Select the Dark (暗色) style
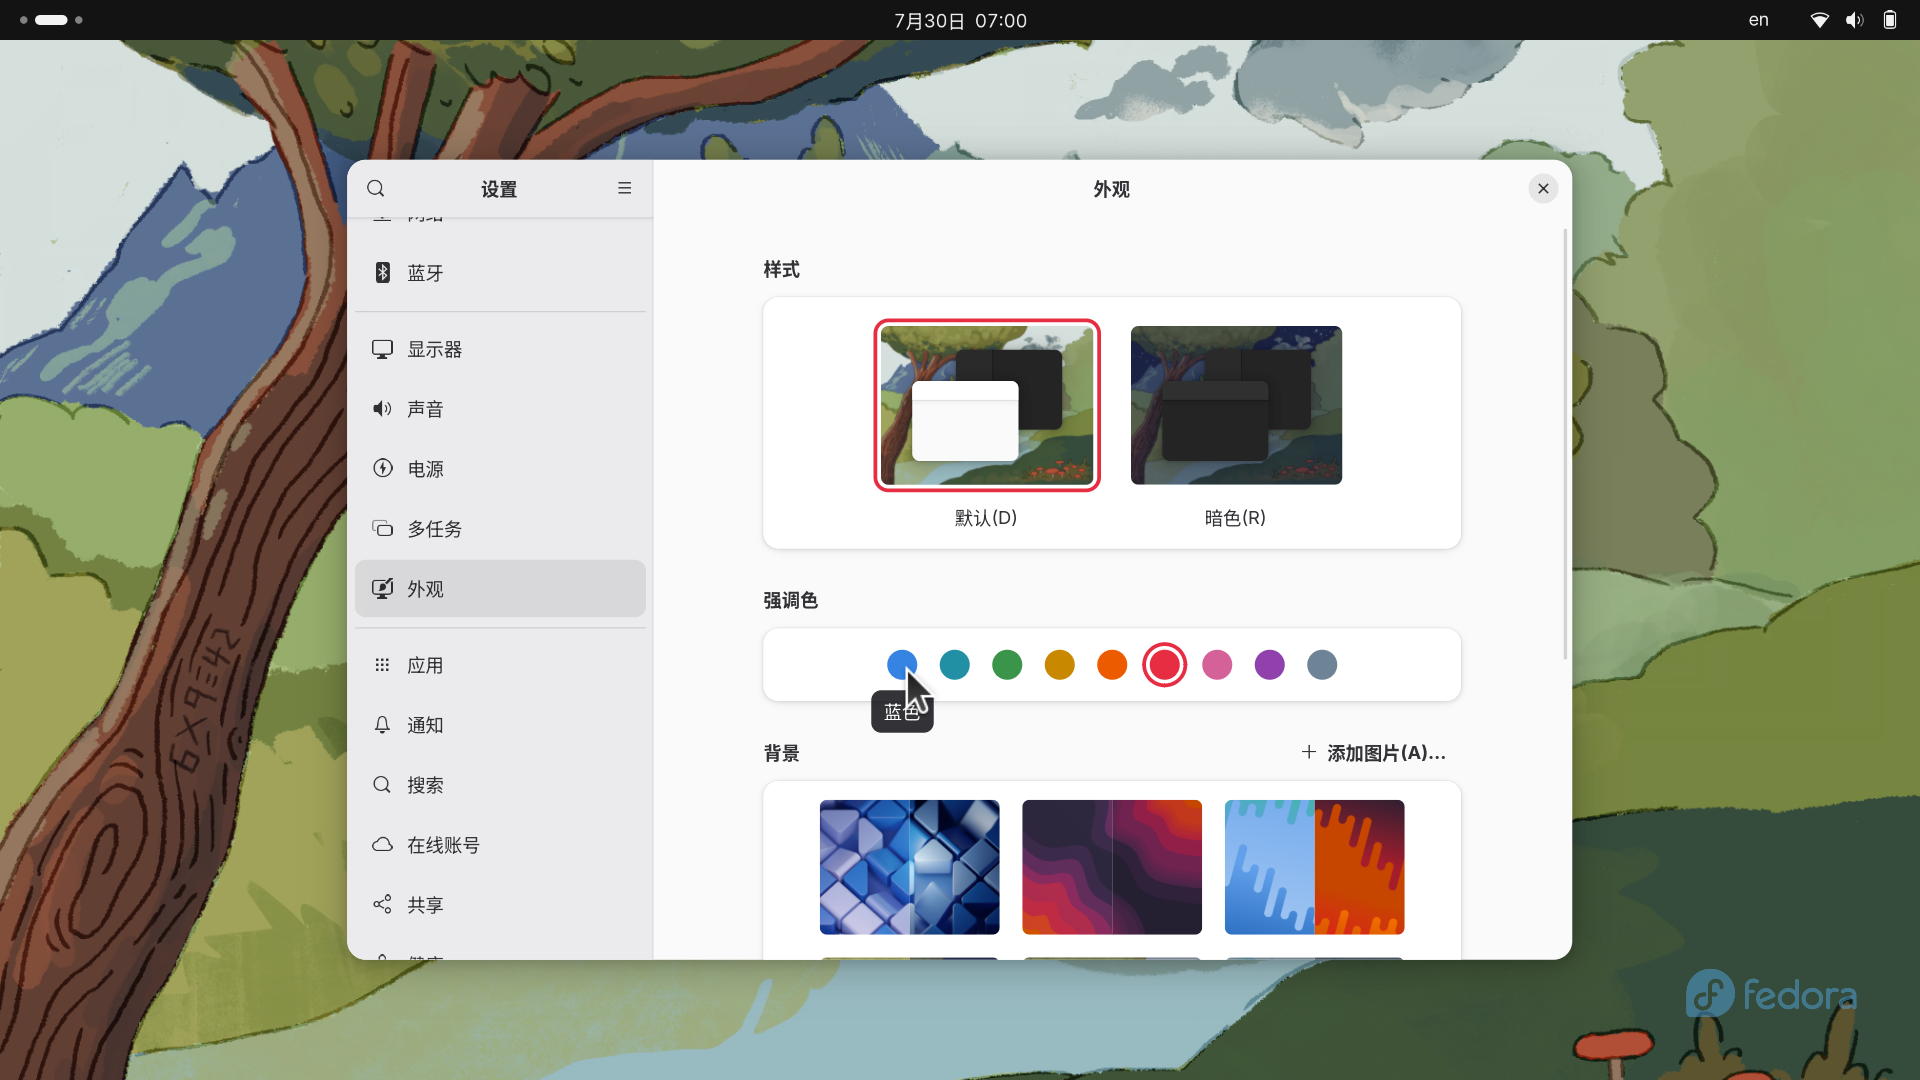Screen dimensions: 1920x1080 click(x=1236, y=405)
